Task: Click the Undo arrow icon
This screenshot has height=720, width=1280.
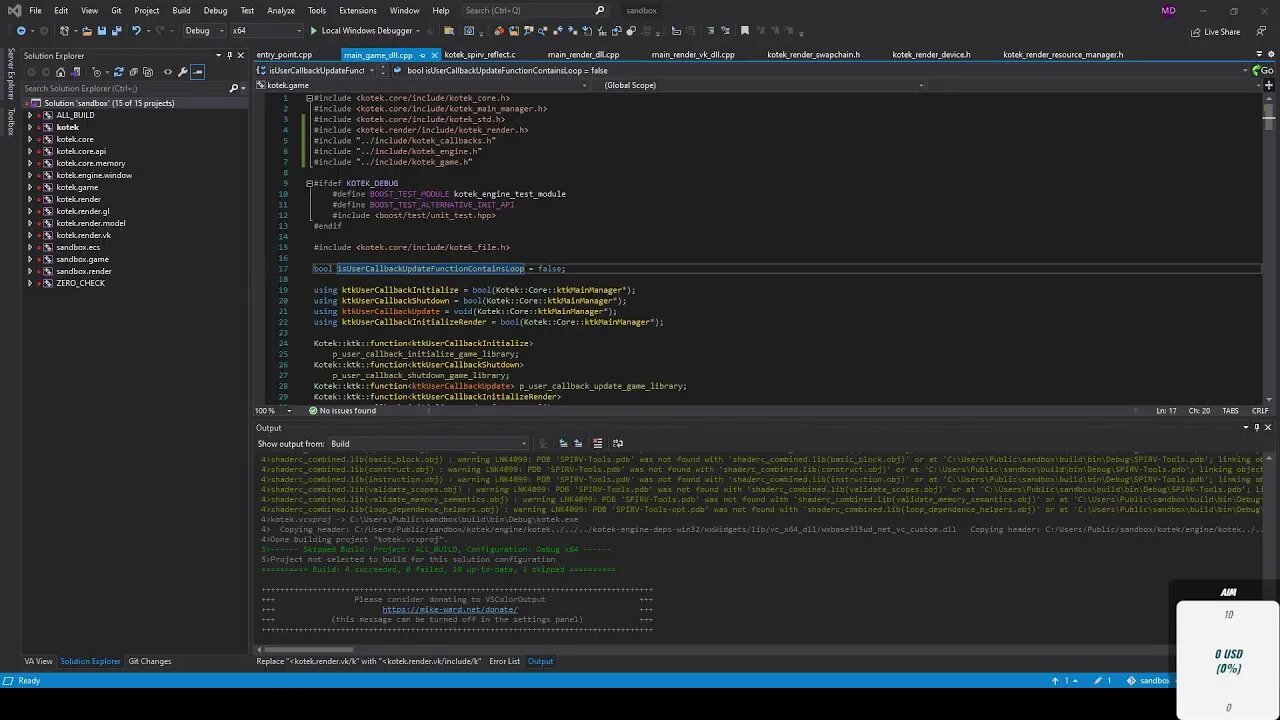Action: [137, 31]
